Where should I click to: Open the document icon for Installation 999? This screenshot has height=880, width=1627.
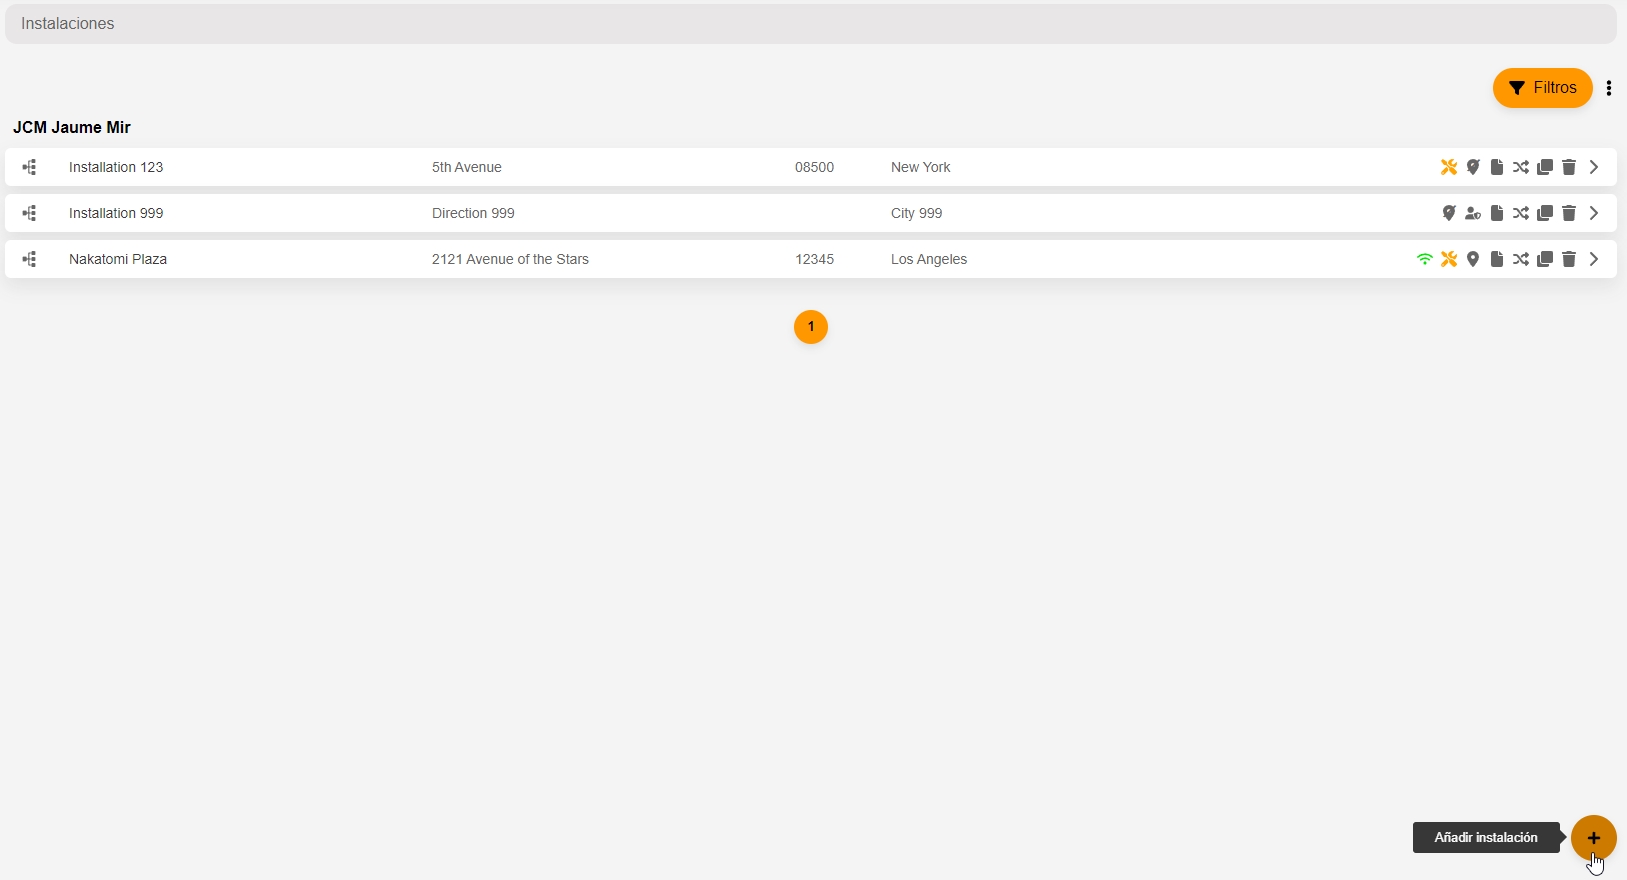(x=1497, y=213)
